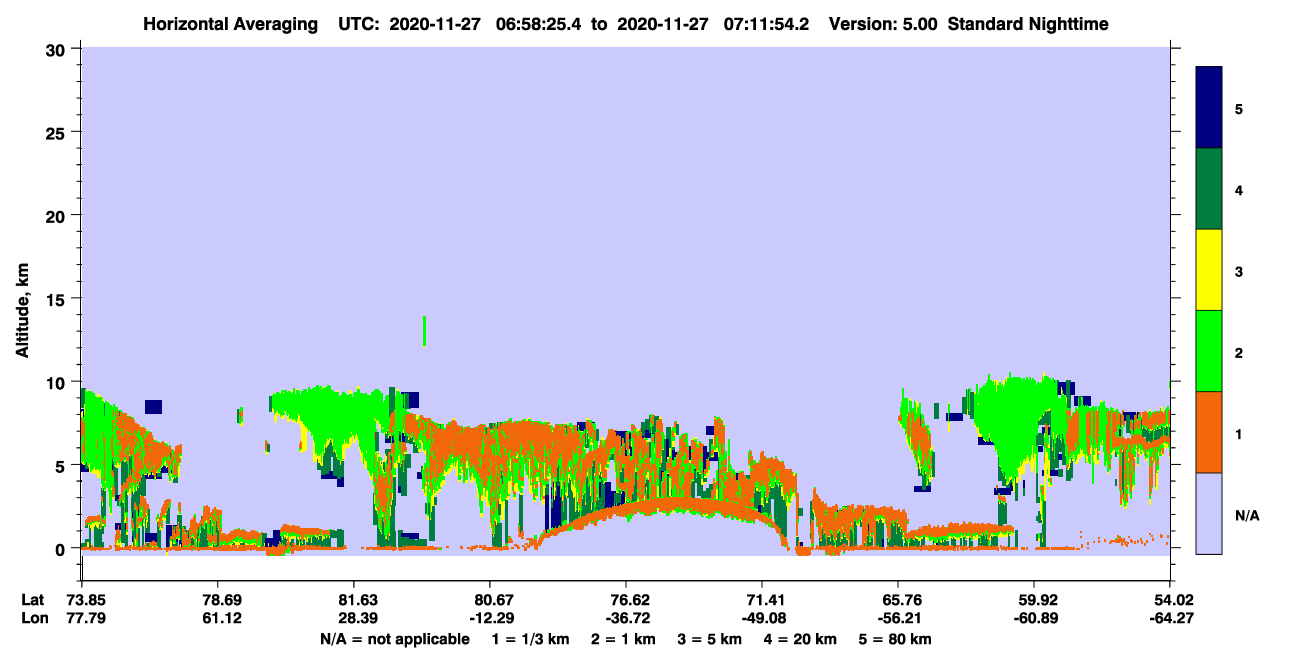This screenshot has height=667, width=1300.
Task: Click the lavender N/A color bar segment
Action: pos(1209,513)
